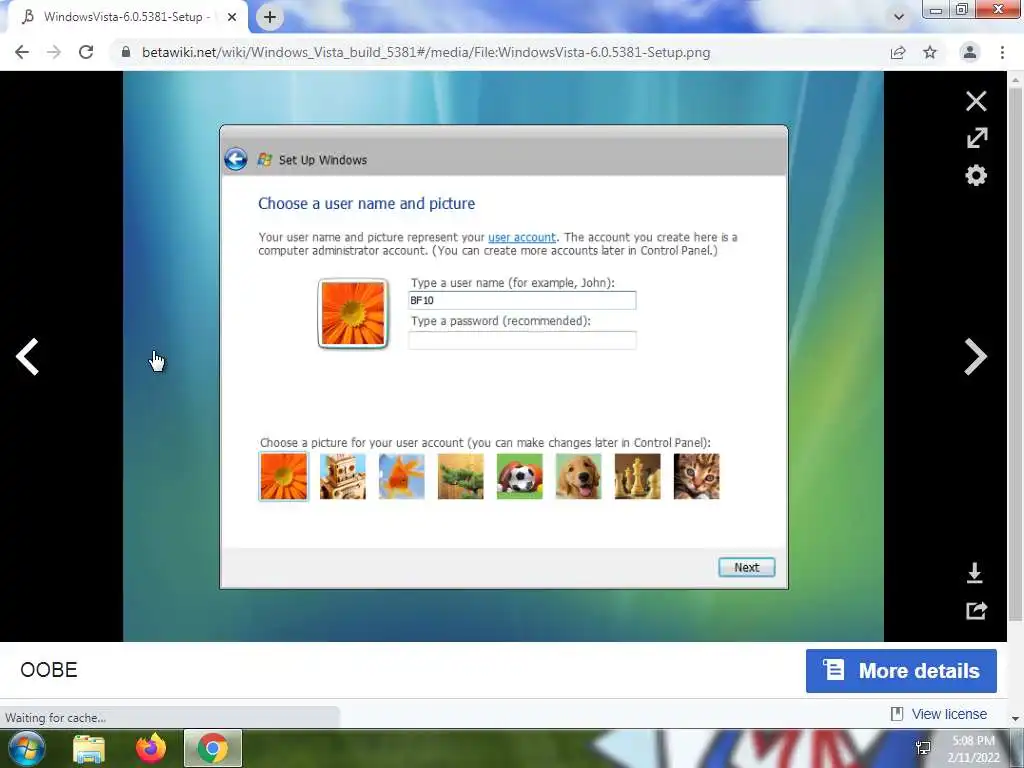
Task: Open media viewer settings gear icon
Action: [x=976, y=175]
